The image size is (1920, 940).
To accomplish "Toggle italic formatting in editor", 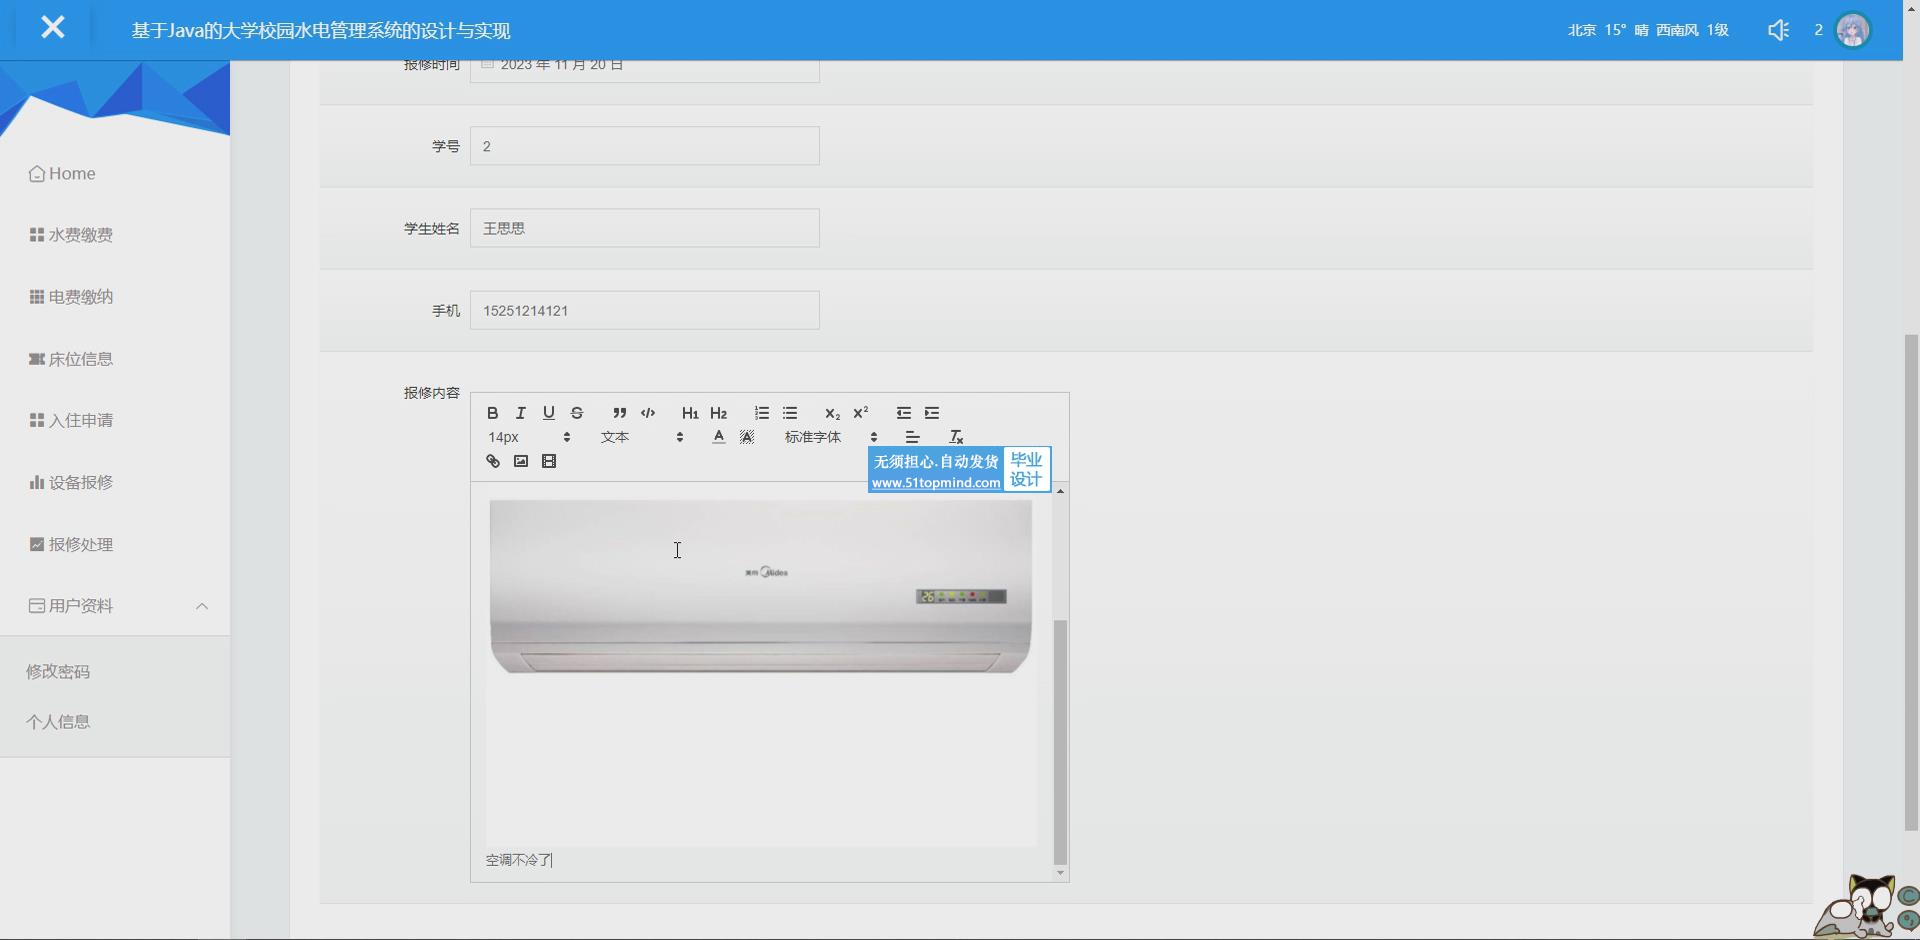I will click(520, 413).
